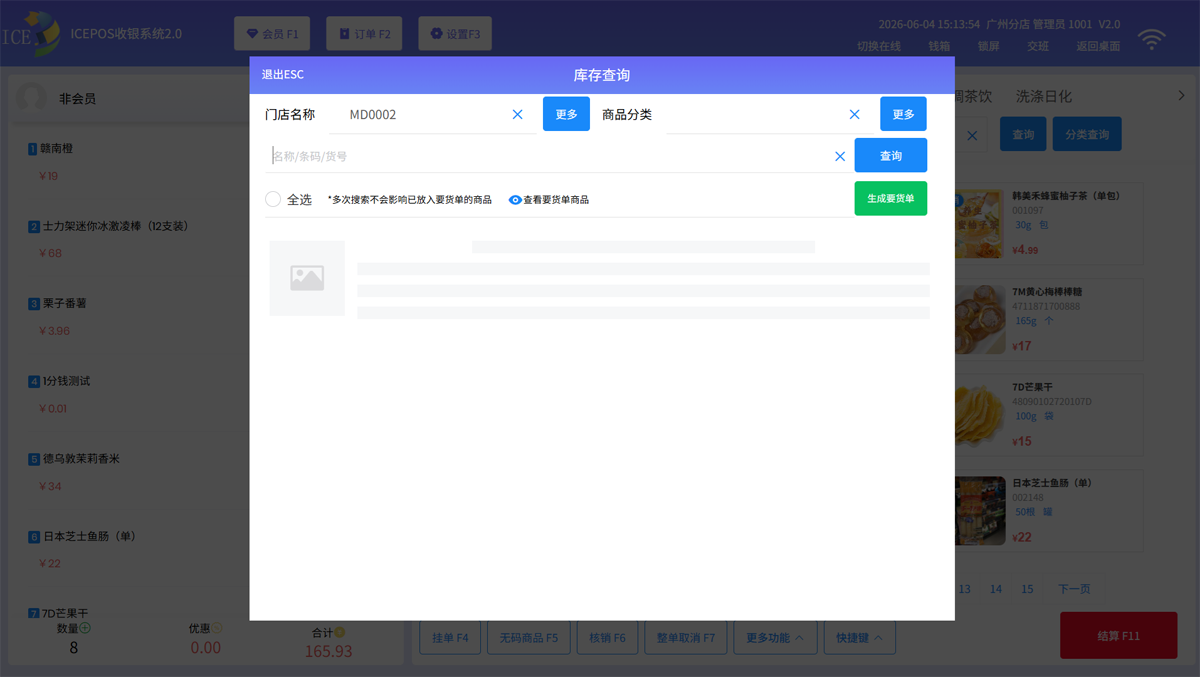Switch to the 洗涤日化 category tab
The height and width of the screenshot is (677, 1200).
click(1044, 96)
